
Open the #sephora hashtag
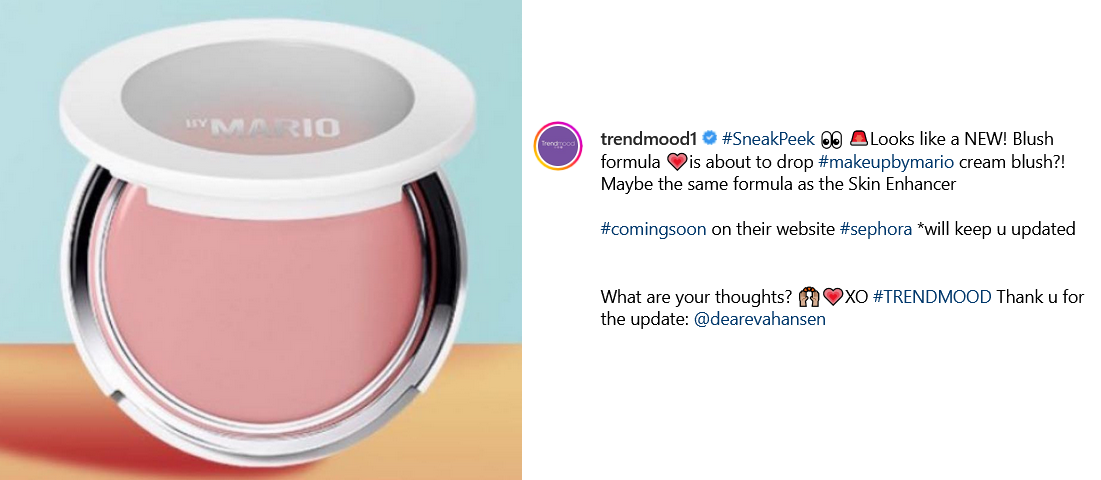[876, 229]
